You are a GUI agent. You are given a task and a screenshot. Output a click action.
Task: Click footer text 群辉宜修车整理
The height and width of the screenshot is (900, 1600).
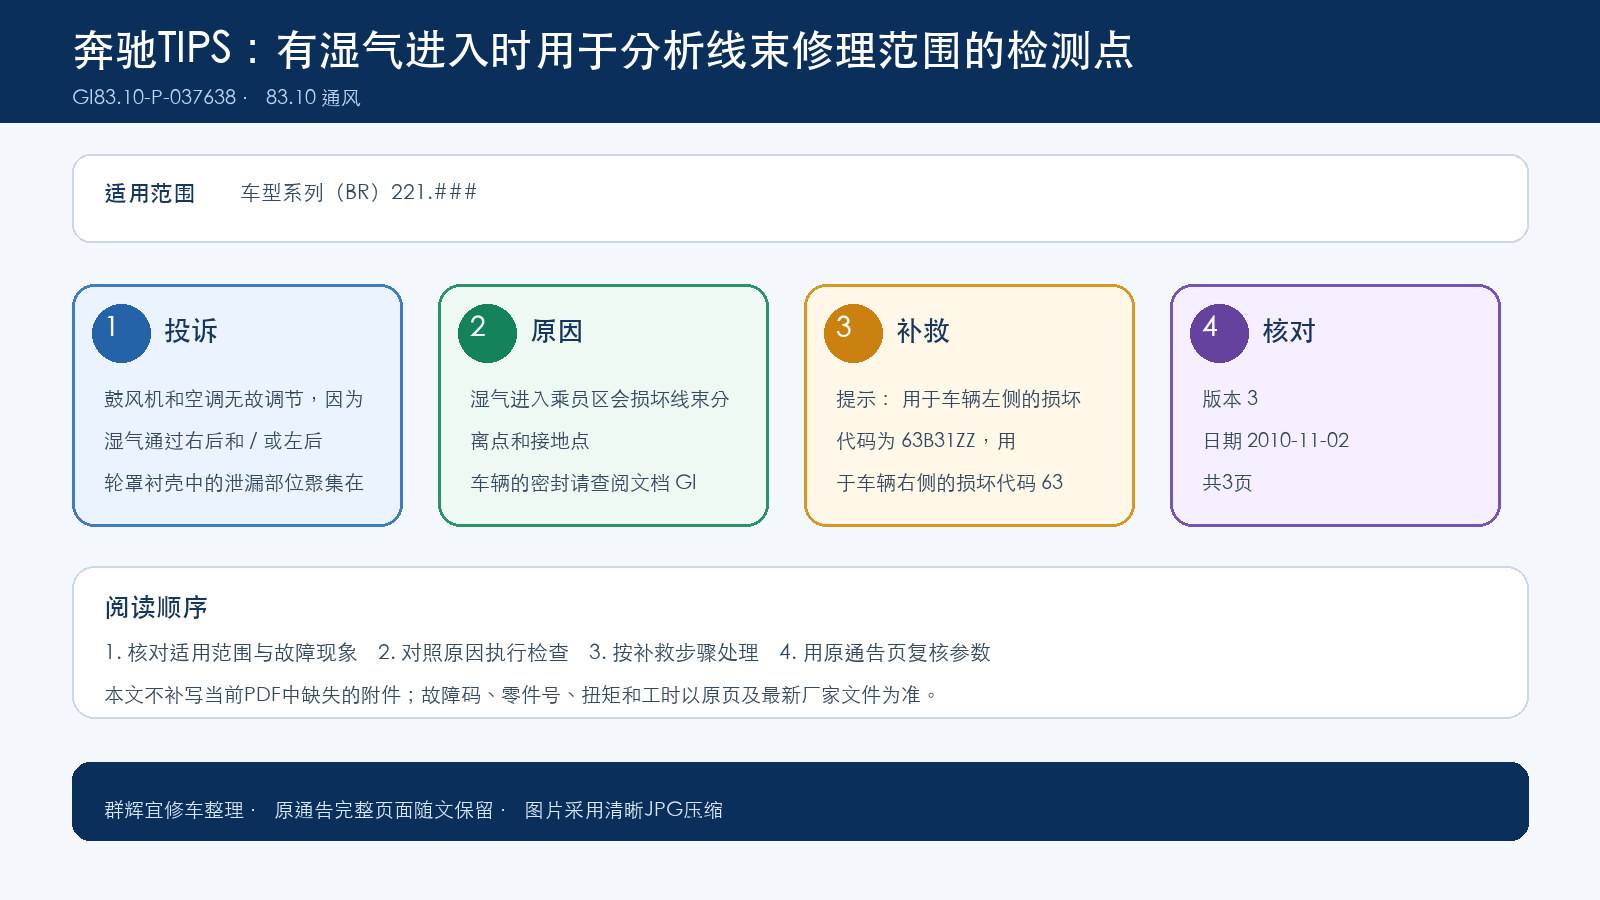[174, 810]
